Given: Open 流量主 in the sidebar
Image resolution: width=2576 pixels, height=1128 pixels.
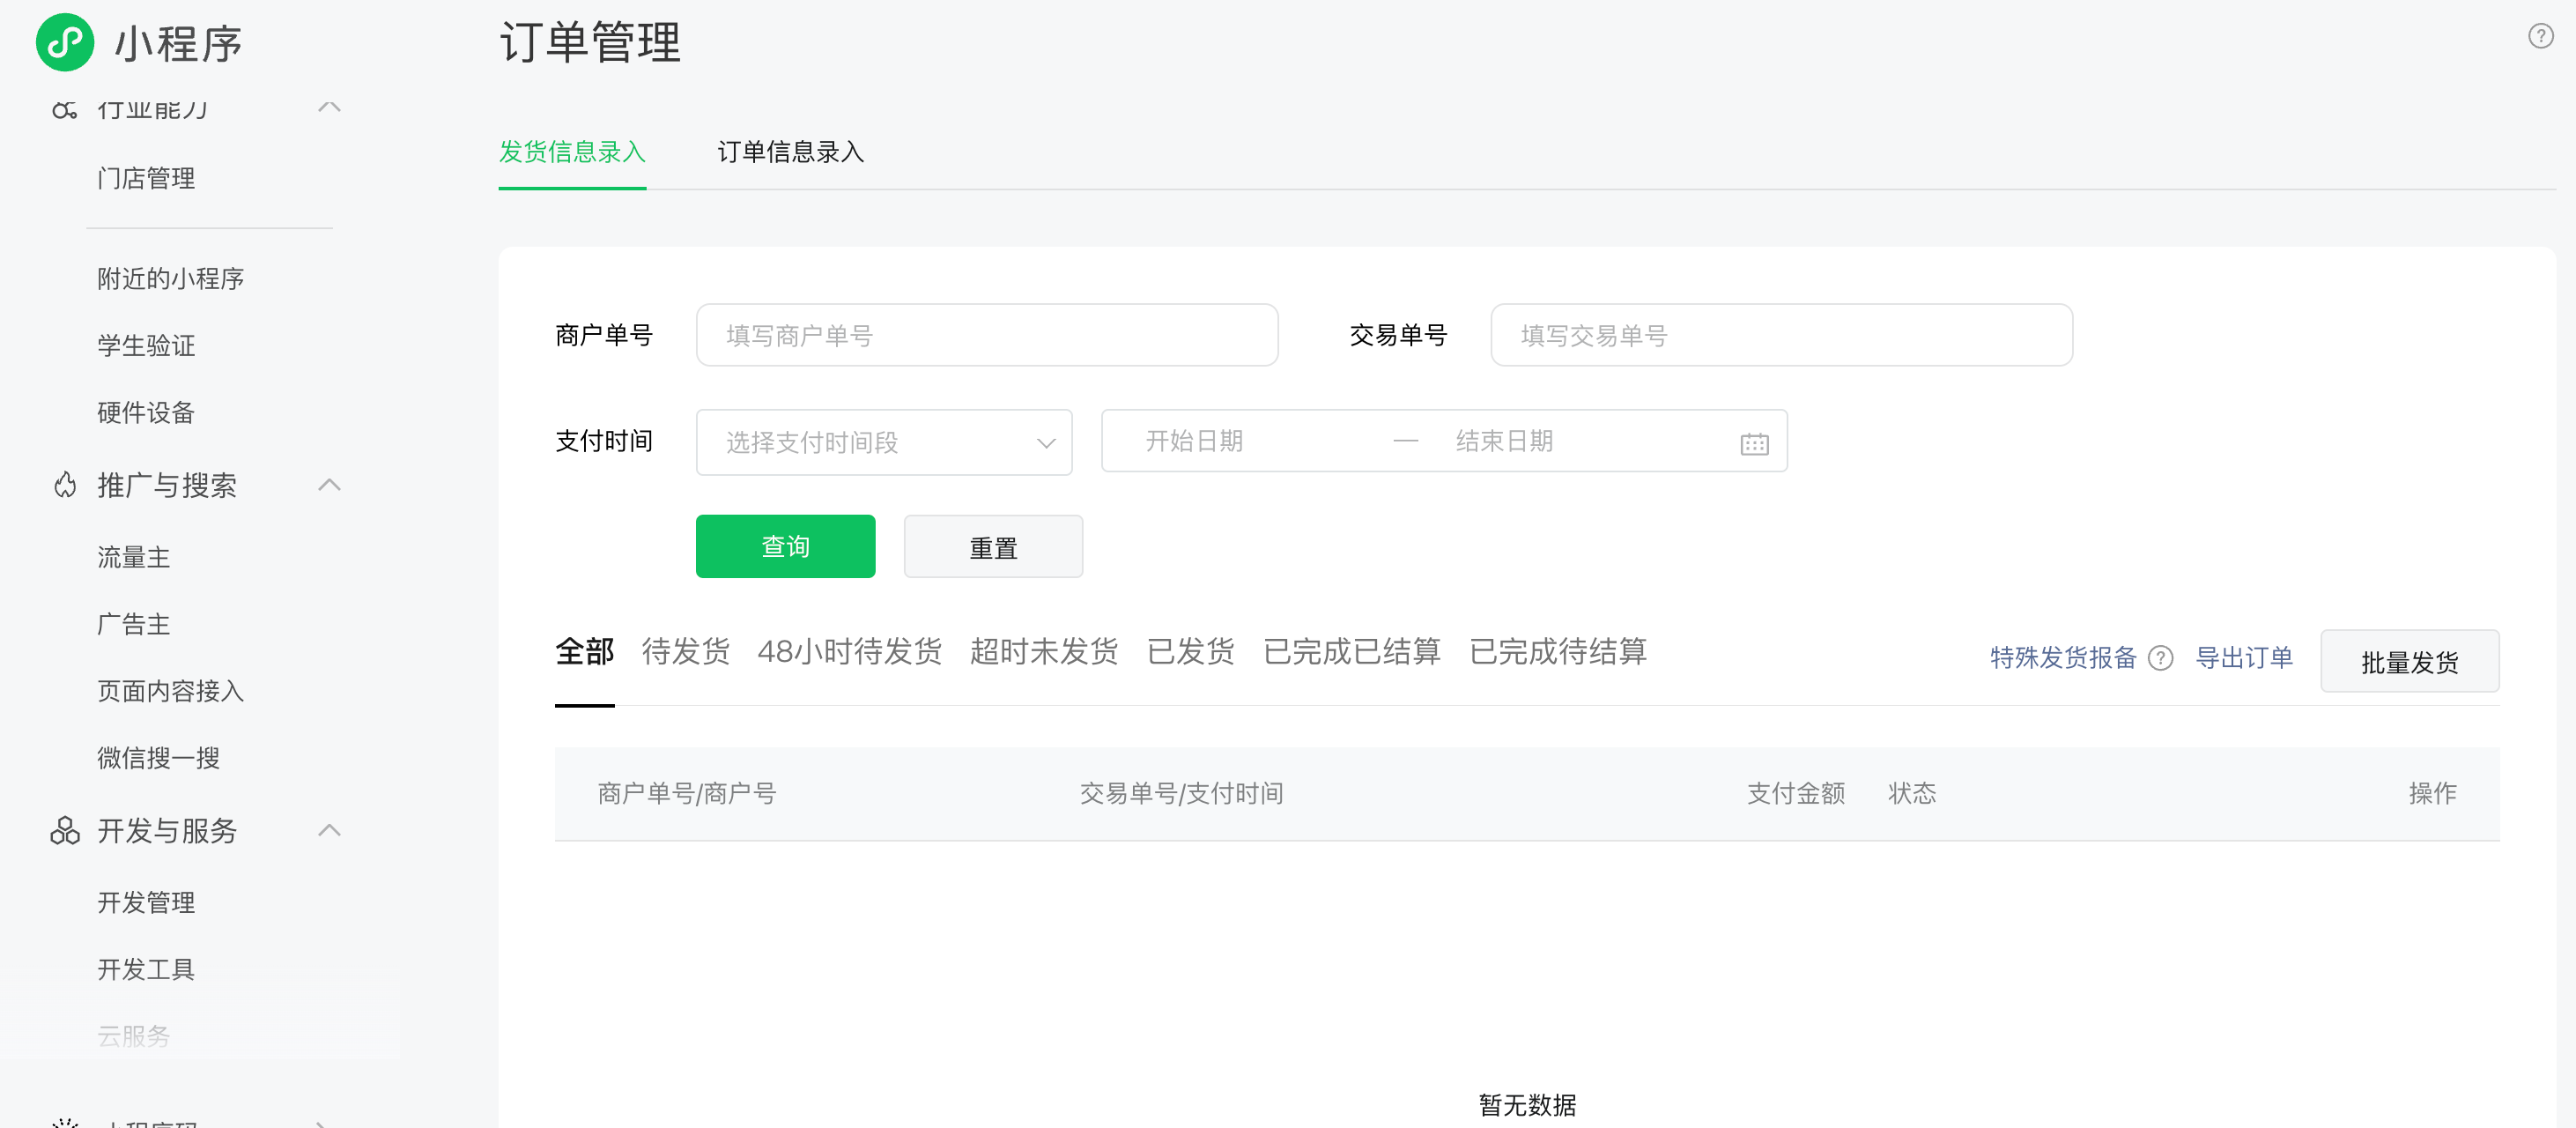Looking at the screenshot, I should coord(133,557).
